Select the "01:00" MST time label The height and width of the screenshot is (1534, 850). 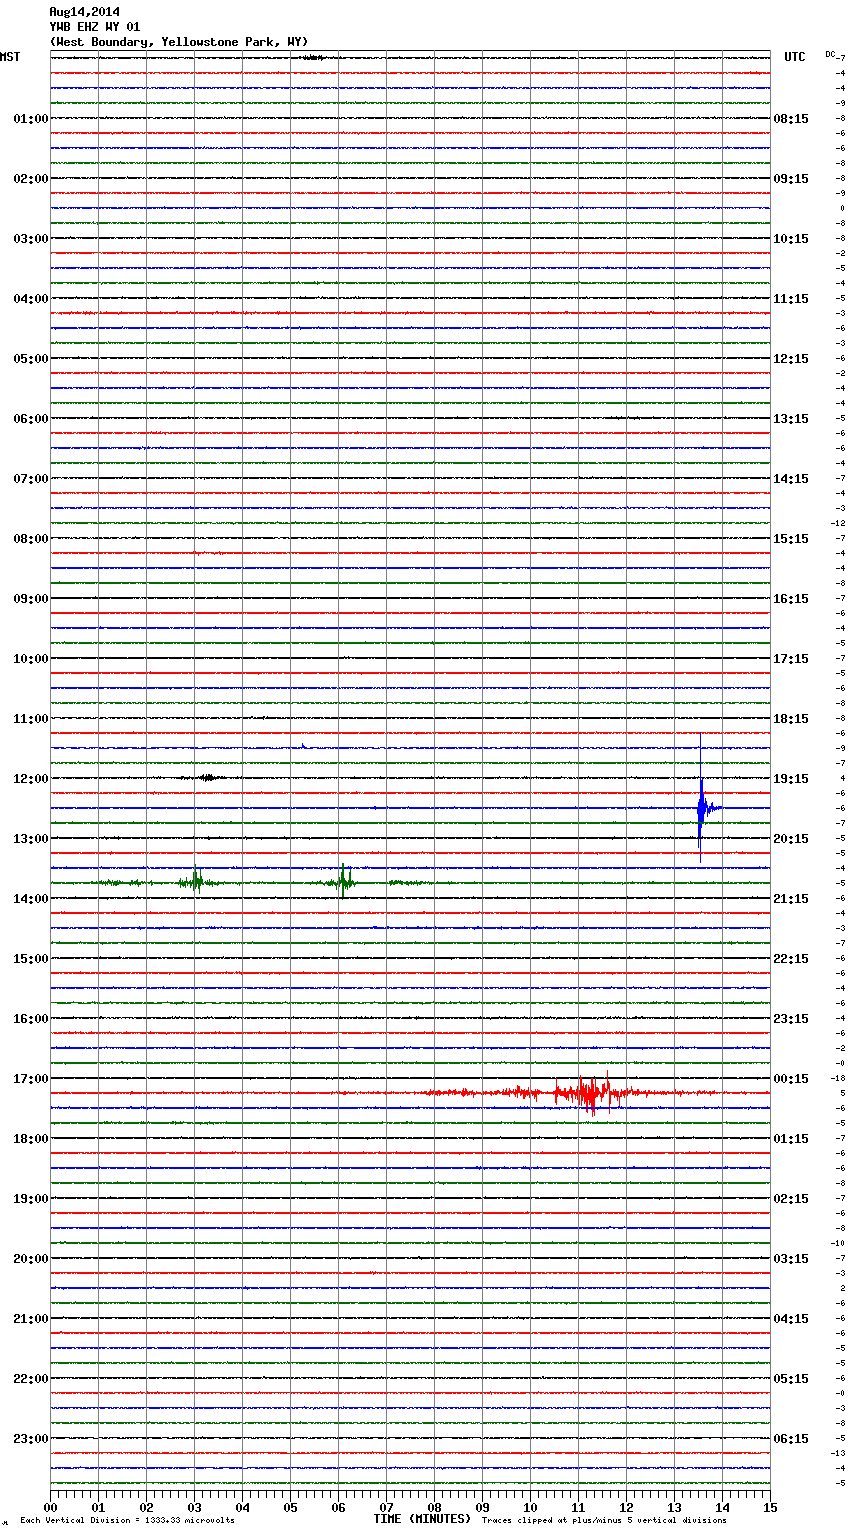coord(30,119)
